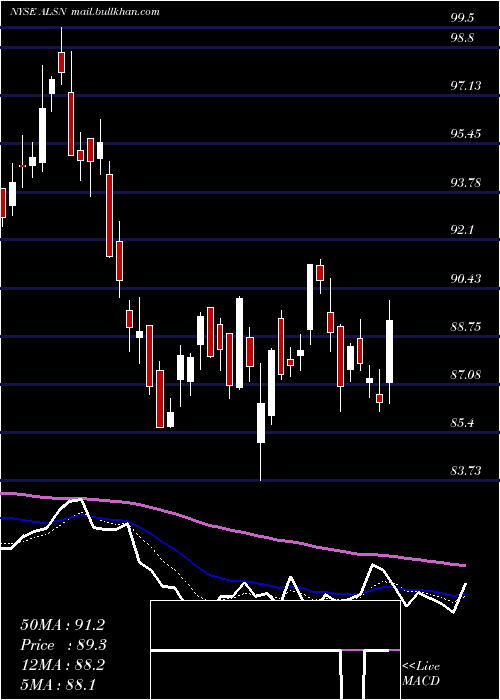Select the 87.08 price axis label
This screenshot has width=500, height=700.
pos(466,375)
